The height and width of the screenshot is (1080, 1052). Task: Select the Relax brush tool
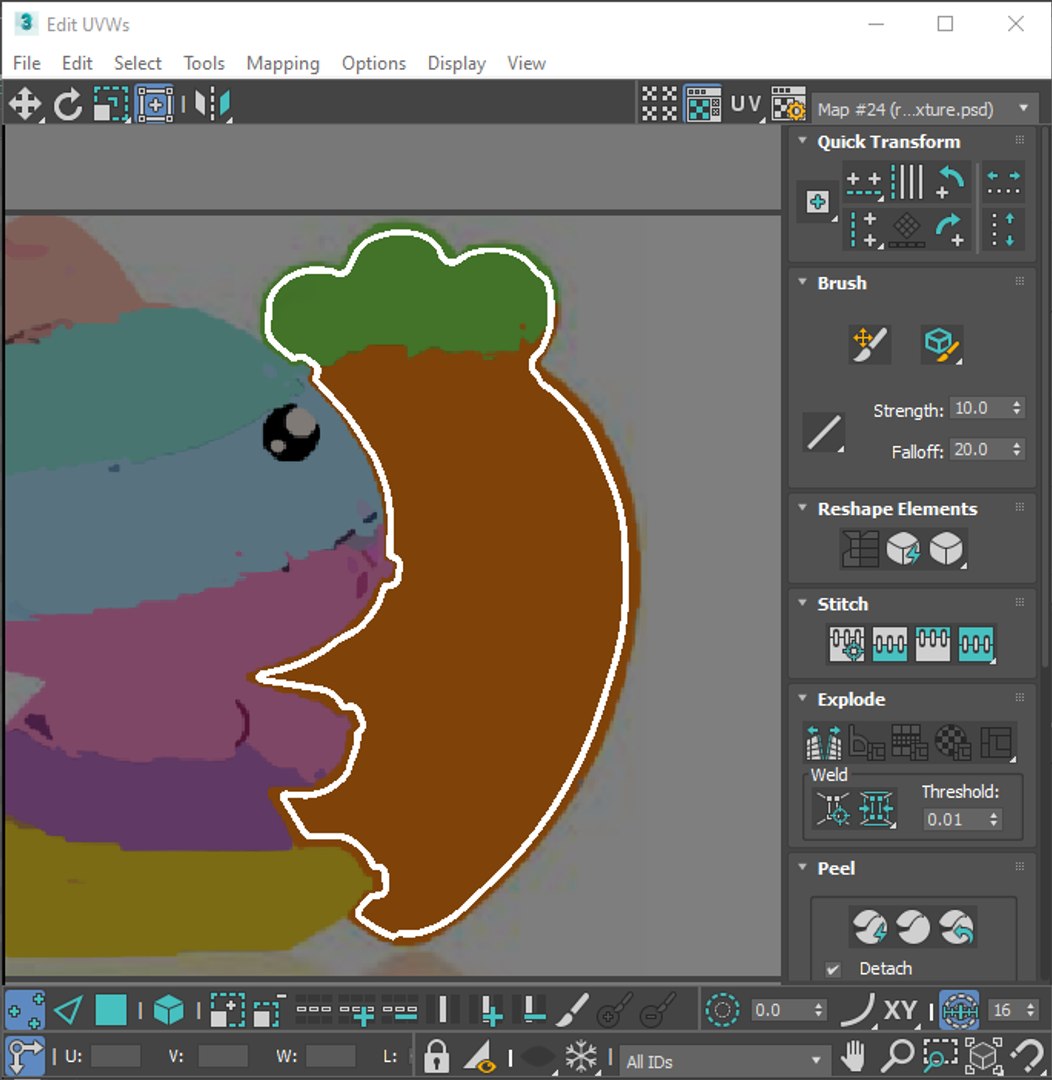(942, 344)
